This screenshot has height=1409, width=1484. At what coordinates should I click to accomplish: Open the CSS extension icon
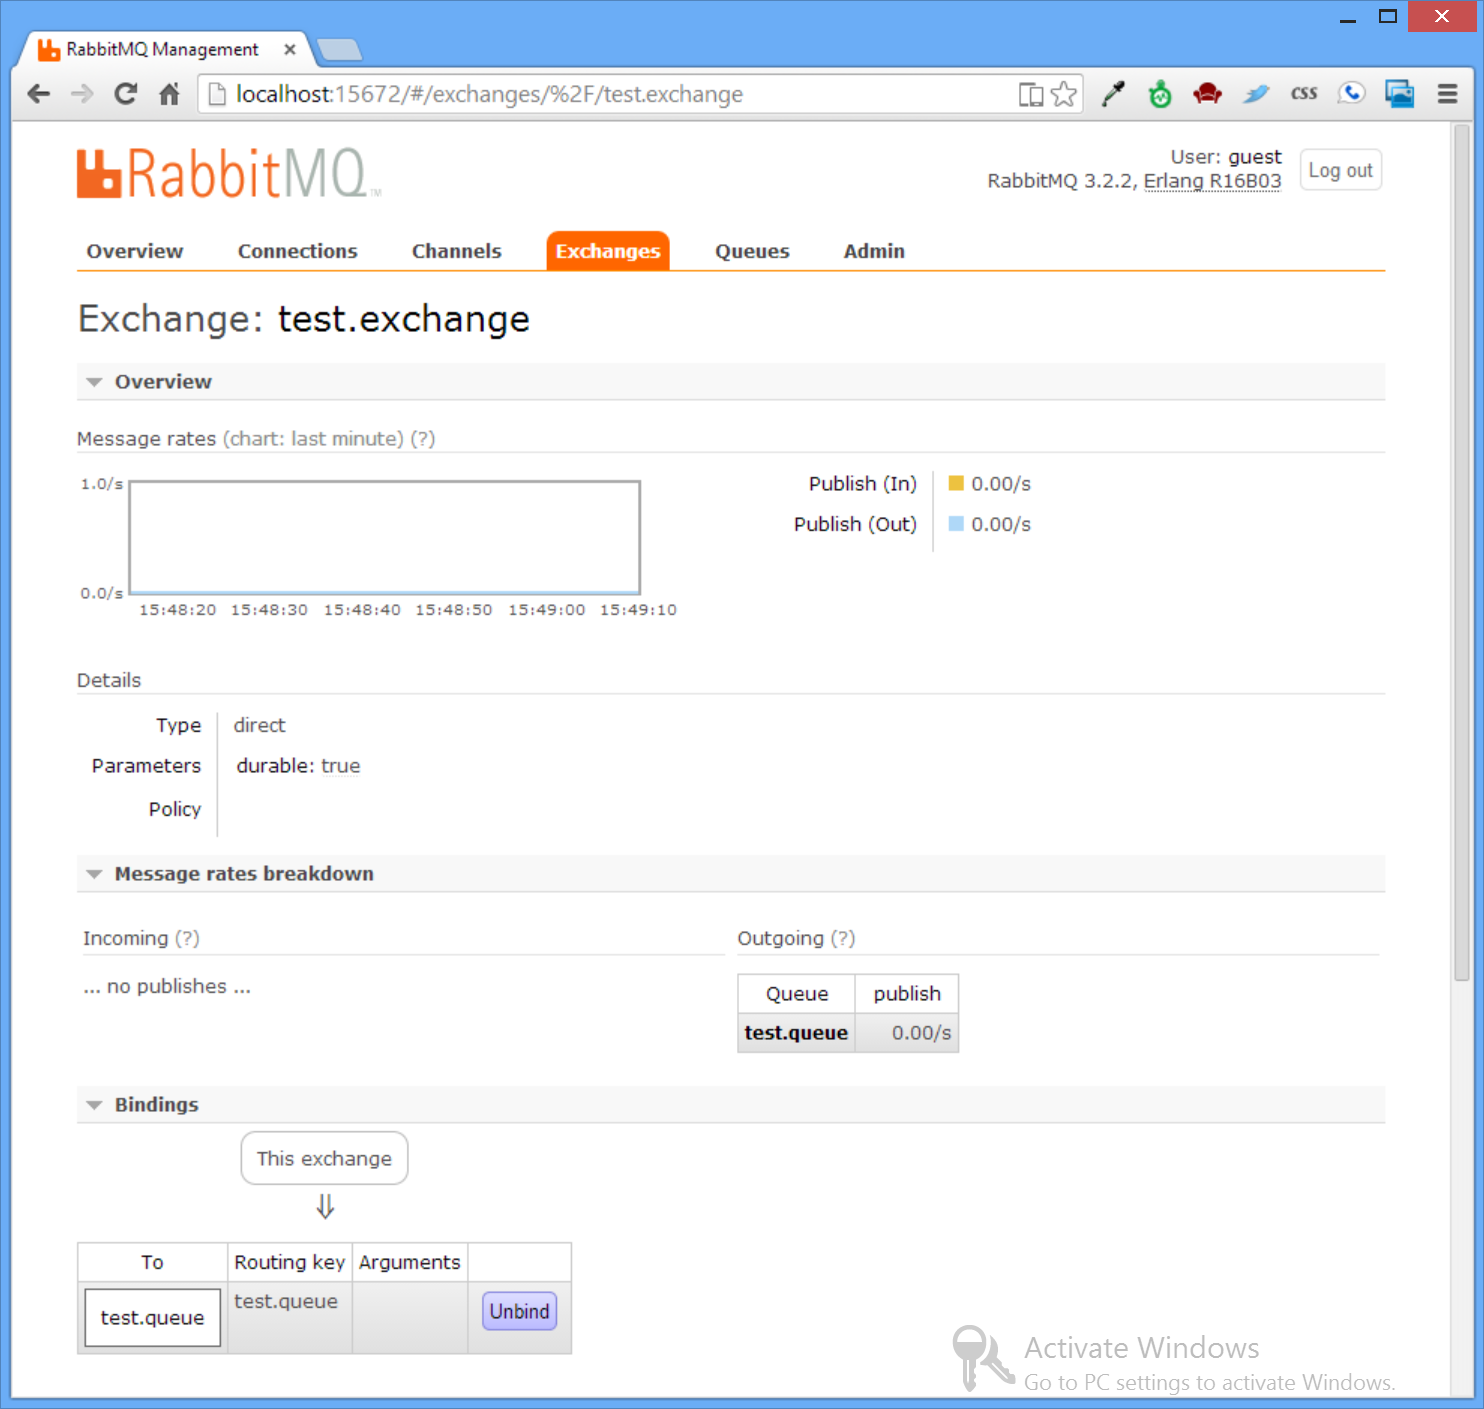(1304, 94)
